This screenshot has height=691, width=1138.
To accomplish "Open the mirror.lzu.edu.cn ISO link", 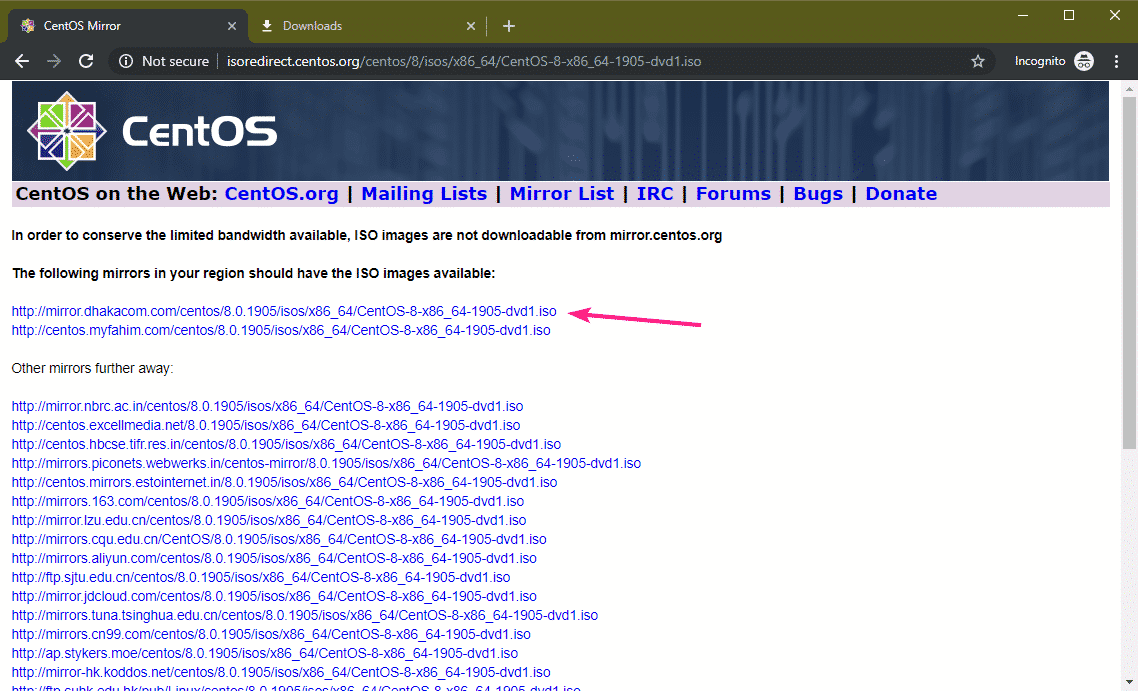I will click(269, 520).
